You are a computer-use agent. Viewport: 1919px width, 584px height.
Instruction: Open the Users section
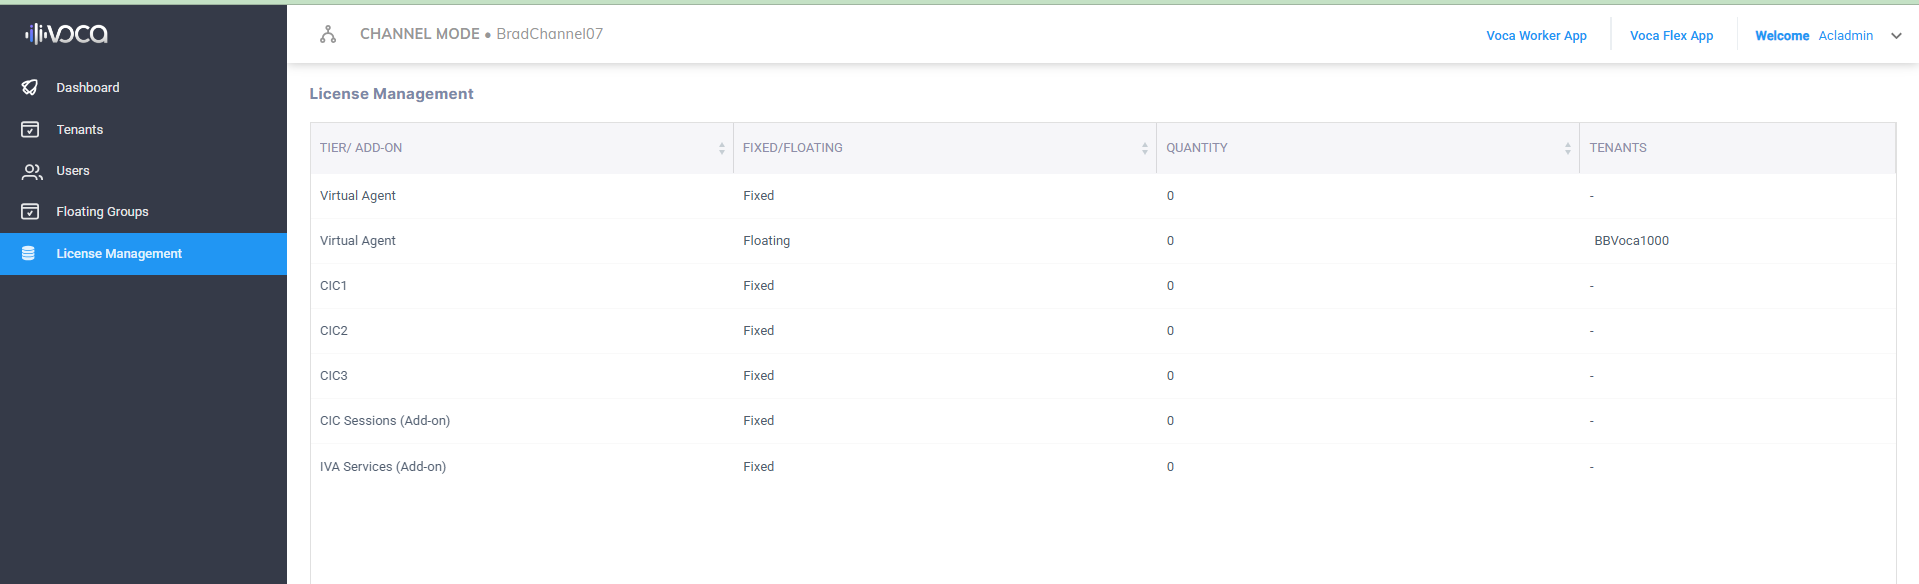point(73,171)
